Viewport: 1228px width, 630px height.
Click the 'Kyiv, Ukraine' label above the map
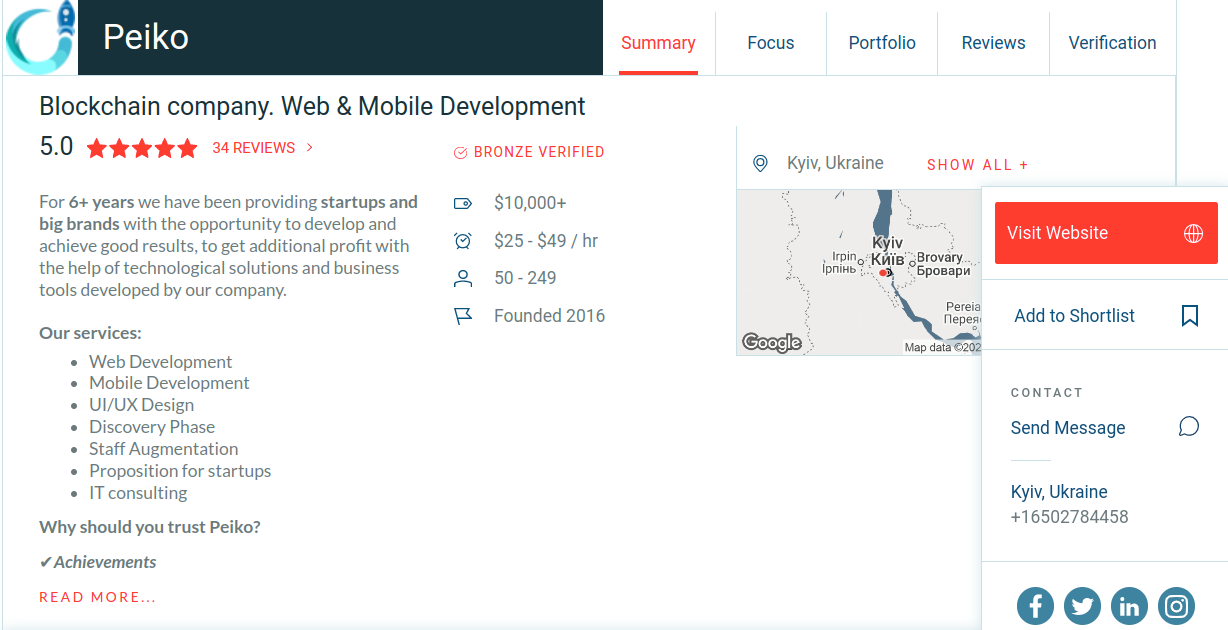point(835,163)
